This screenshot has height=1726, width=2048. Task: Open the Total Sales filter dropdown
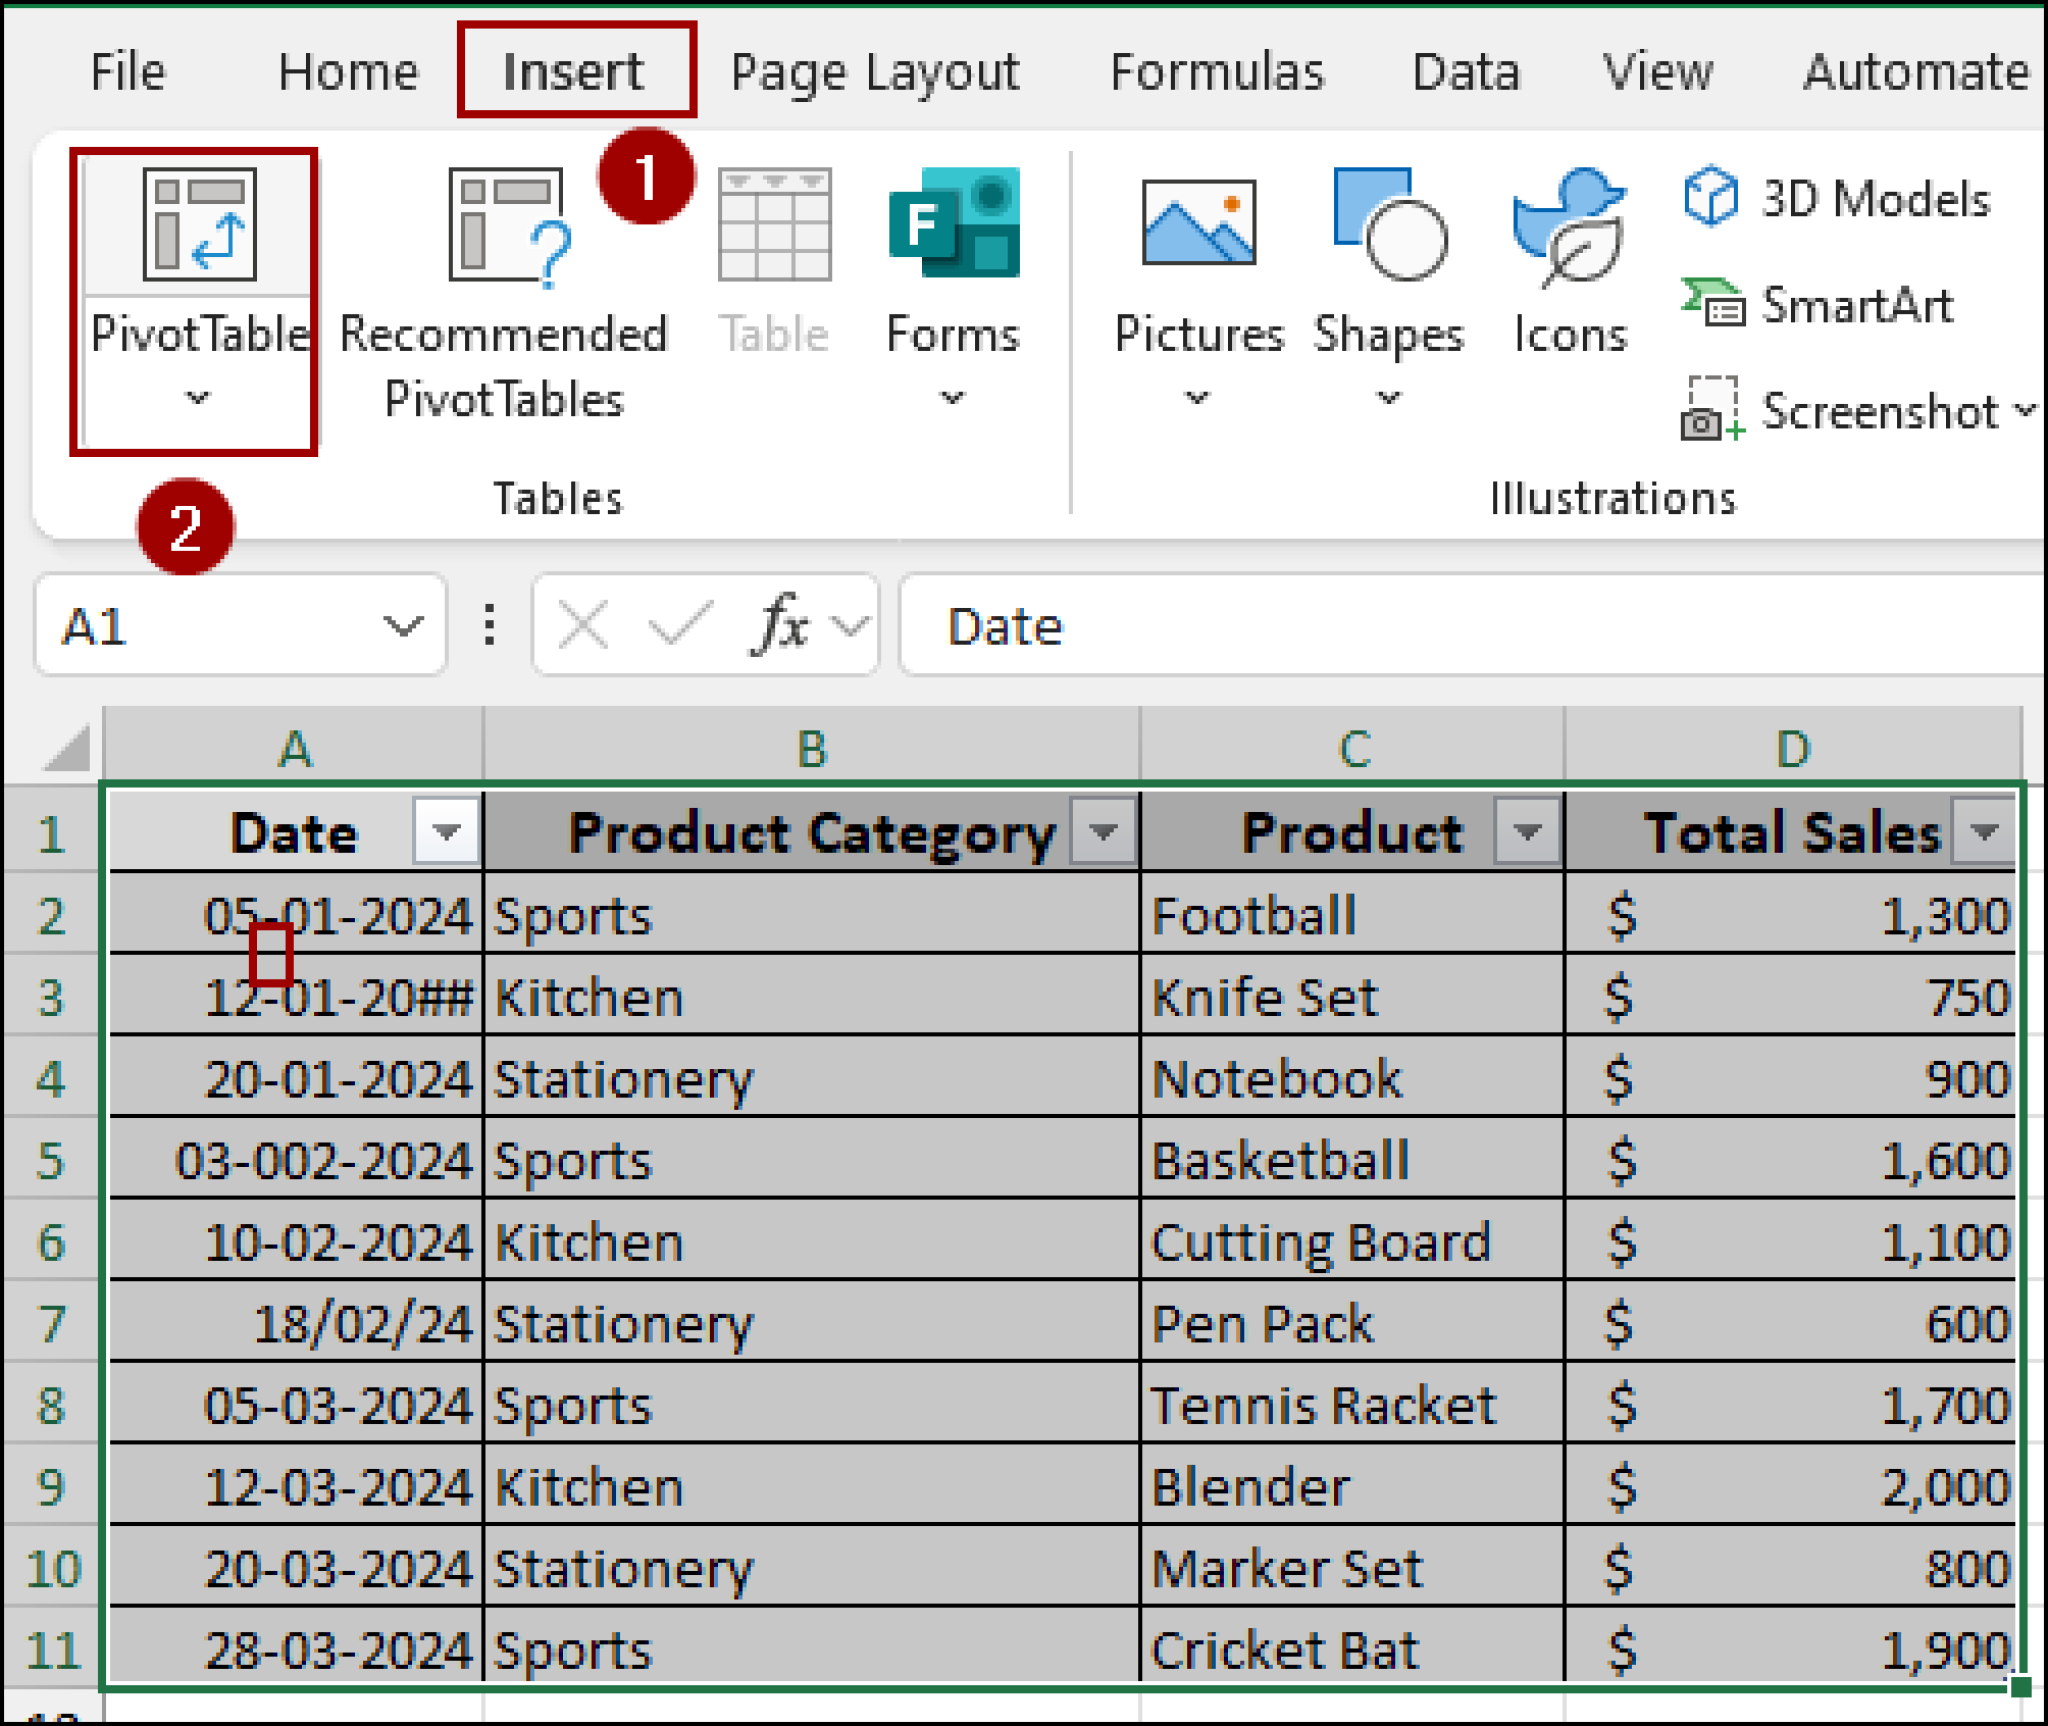tap(1984, 833)
